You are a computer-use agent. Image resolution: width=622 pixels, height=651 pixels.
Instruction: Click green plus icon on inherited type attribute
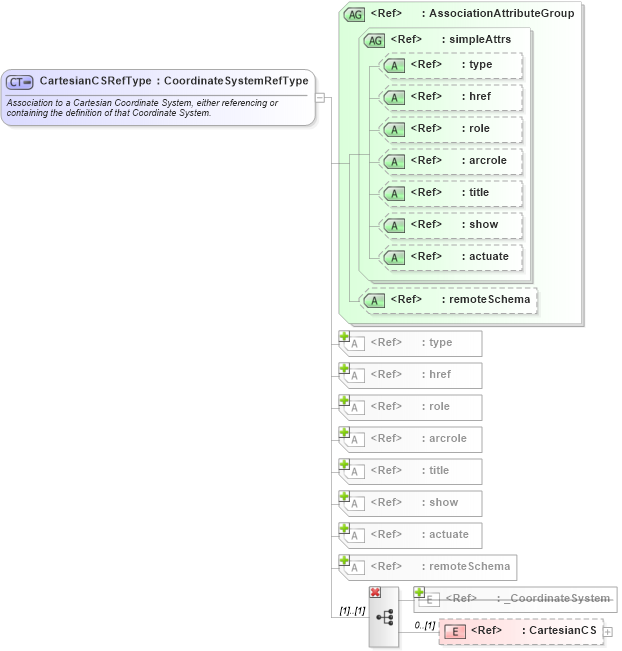click(344, 336)
